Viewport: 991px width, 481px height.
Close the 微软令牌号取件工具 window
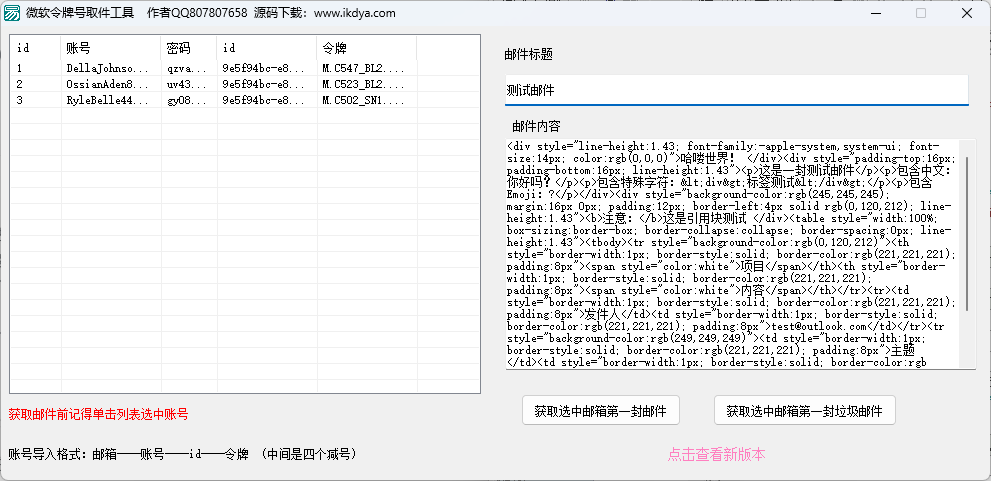(x=967, y=13)
